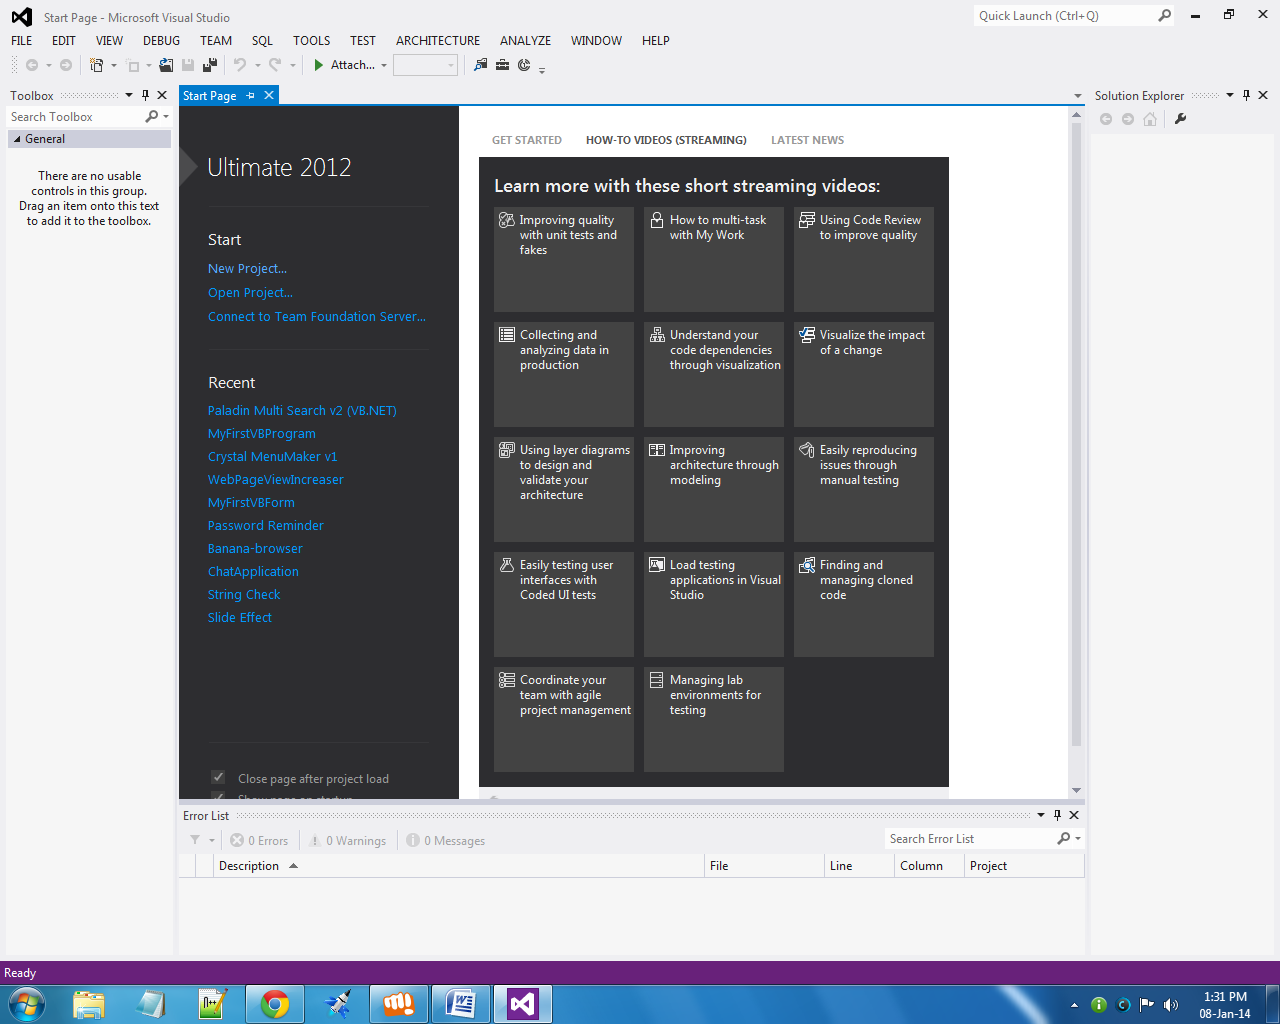This screenshot has height=1024, width=1280.
Task: Click the Search Toolbox input field
Action: pyautogui.click(x=76, y=117)
